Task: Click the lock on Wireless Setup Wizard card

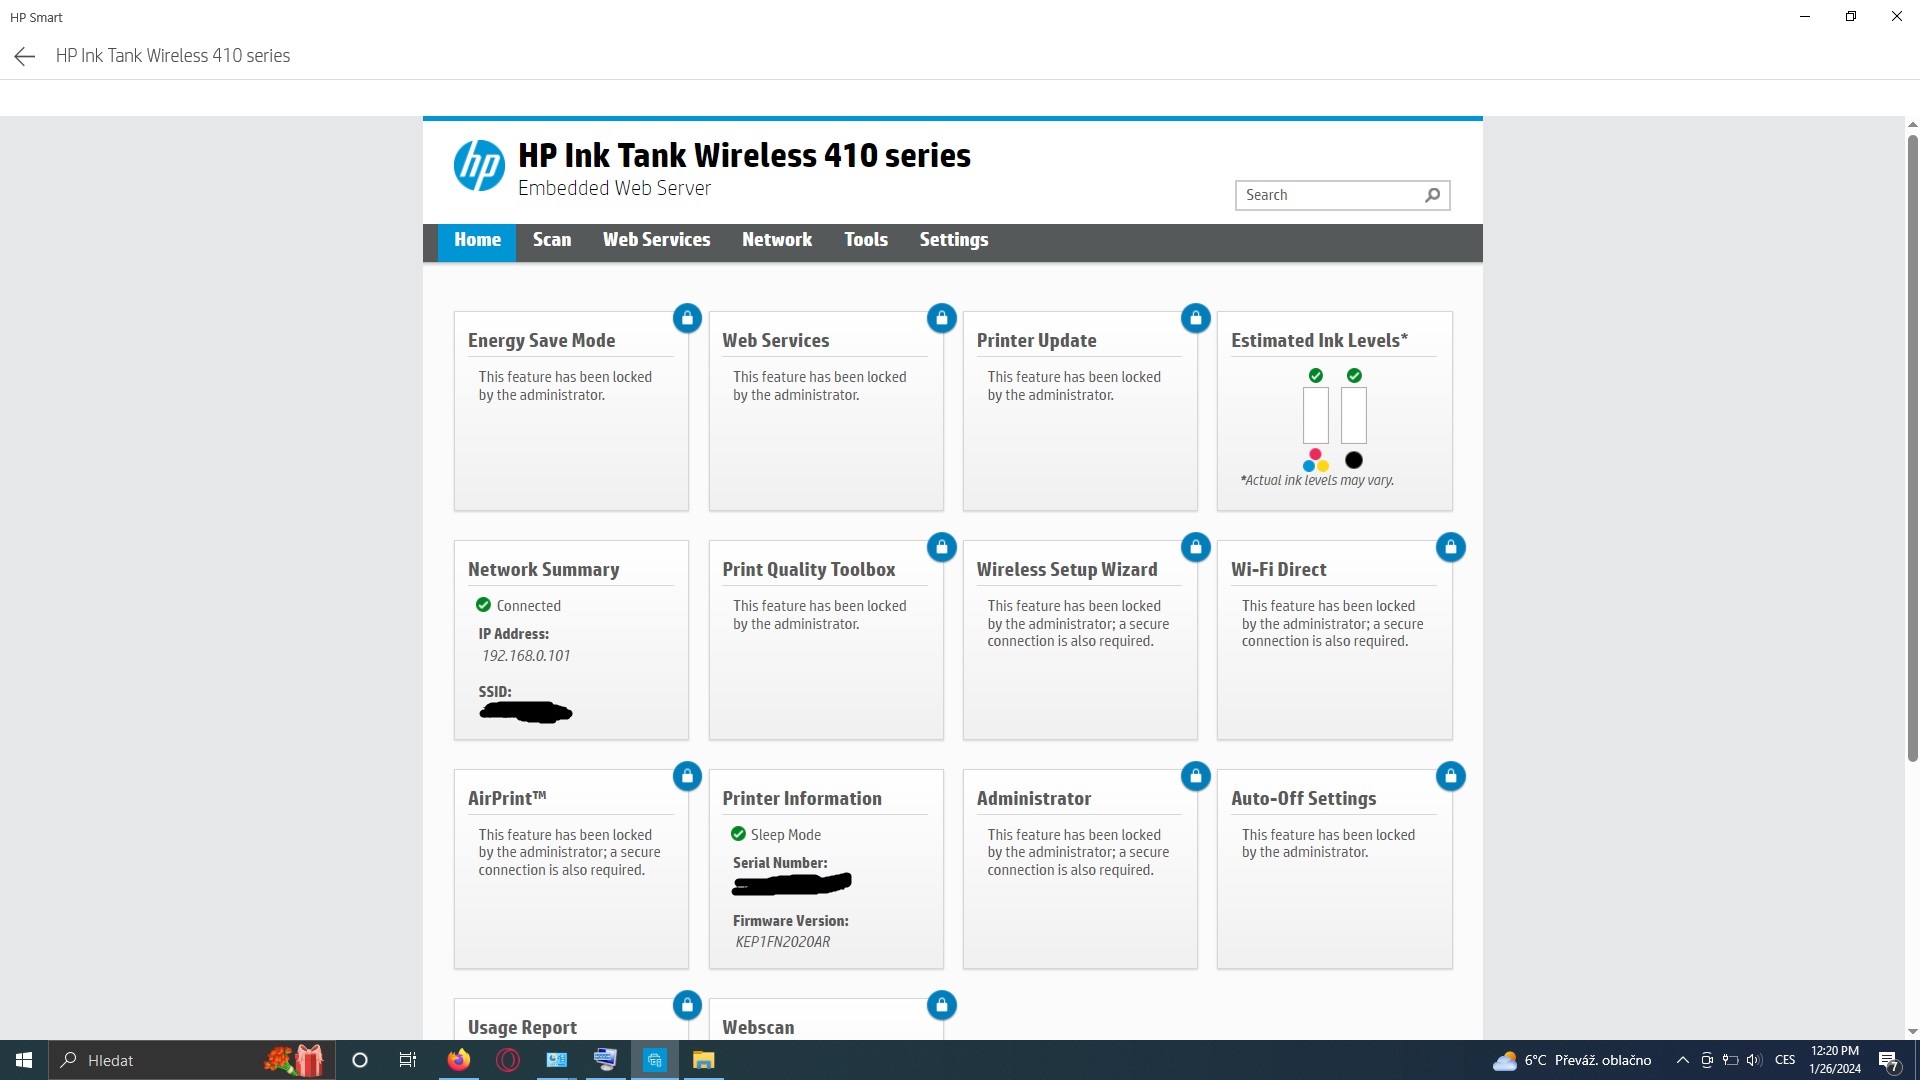Action: pos(1196,547)
